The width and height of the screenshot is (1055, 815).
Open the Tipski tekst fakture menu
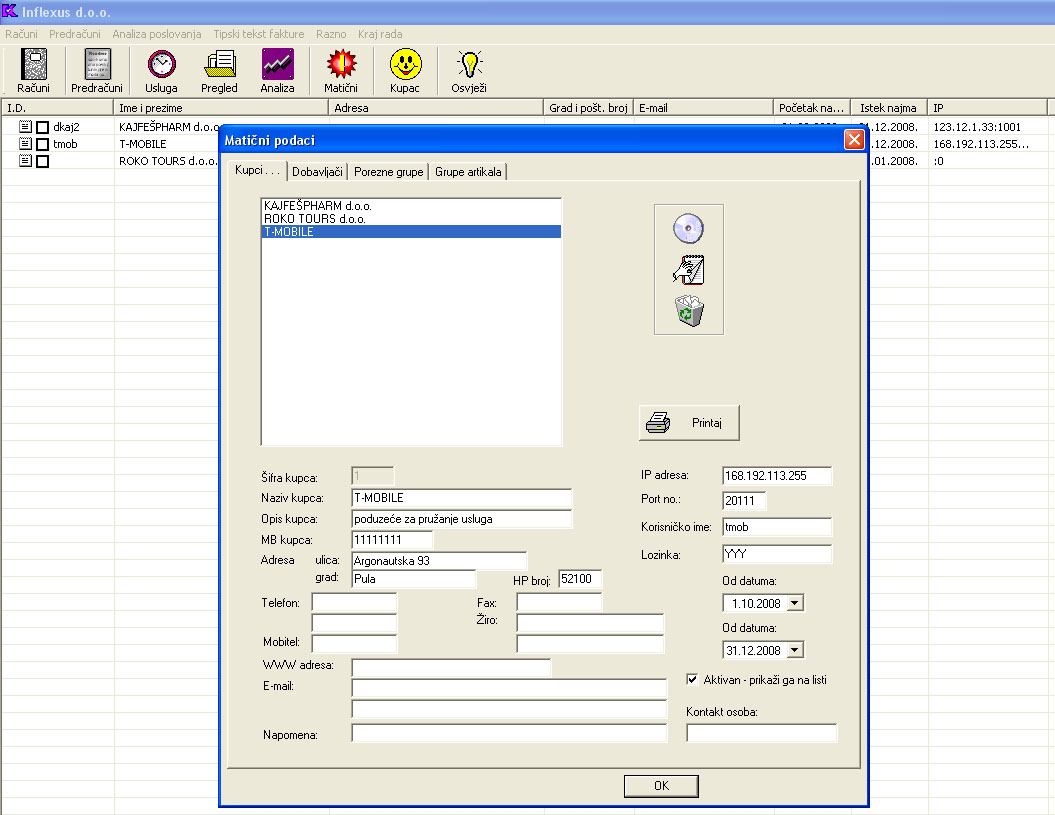[259, 34]
